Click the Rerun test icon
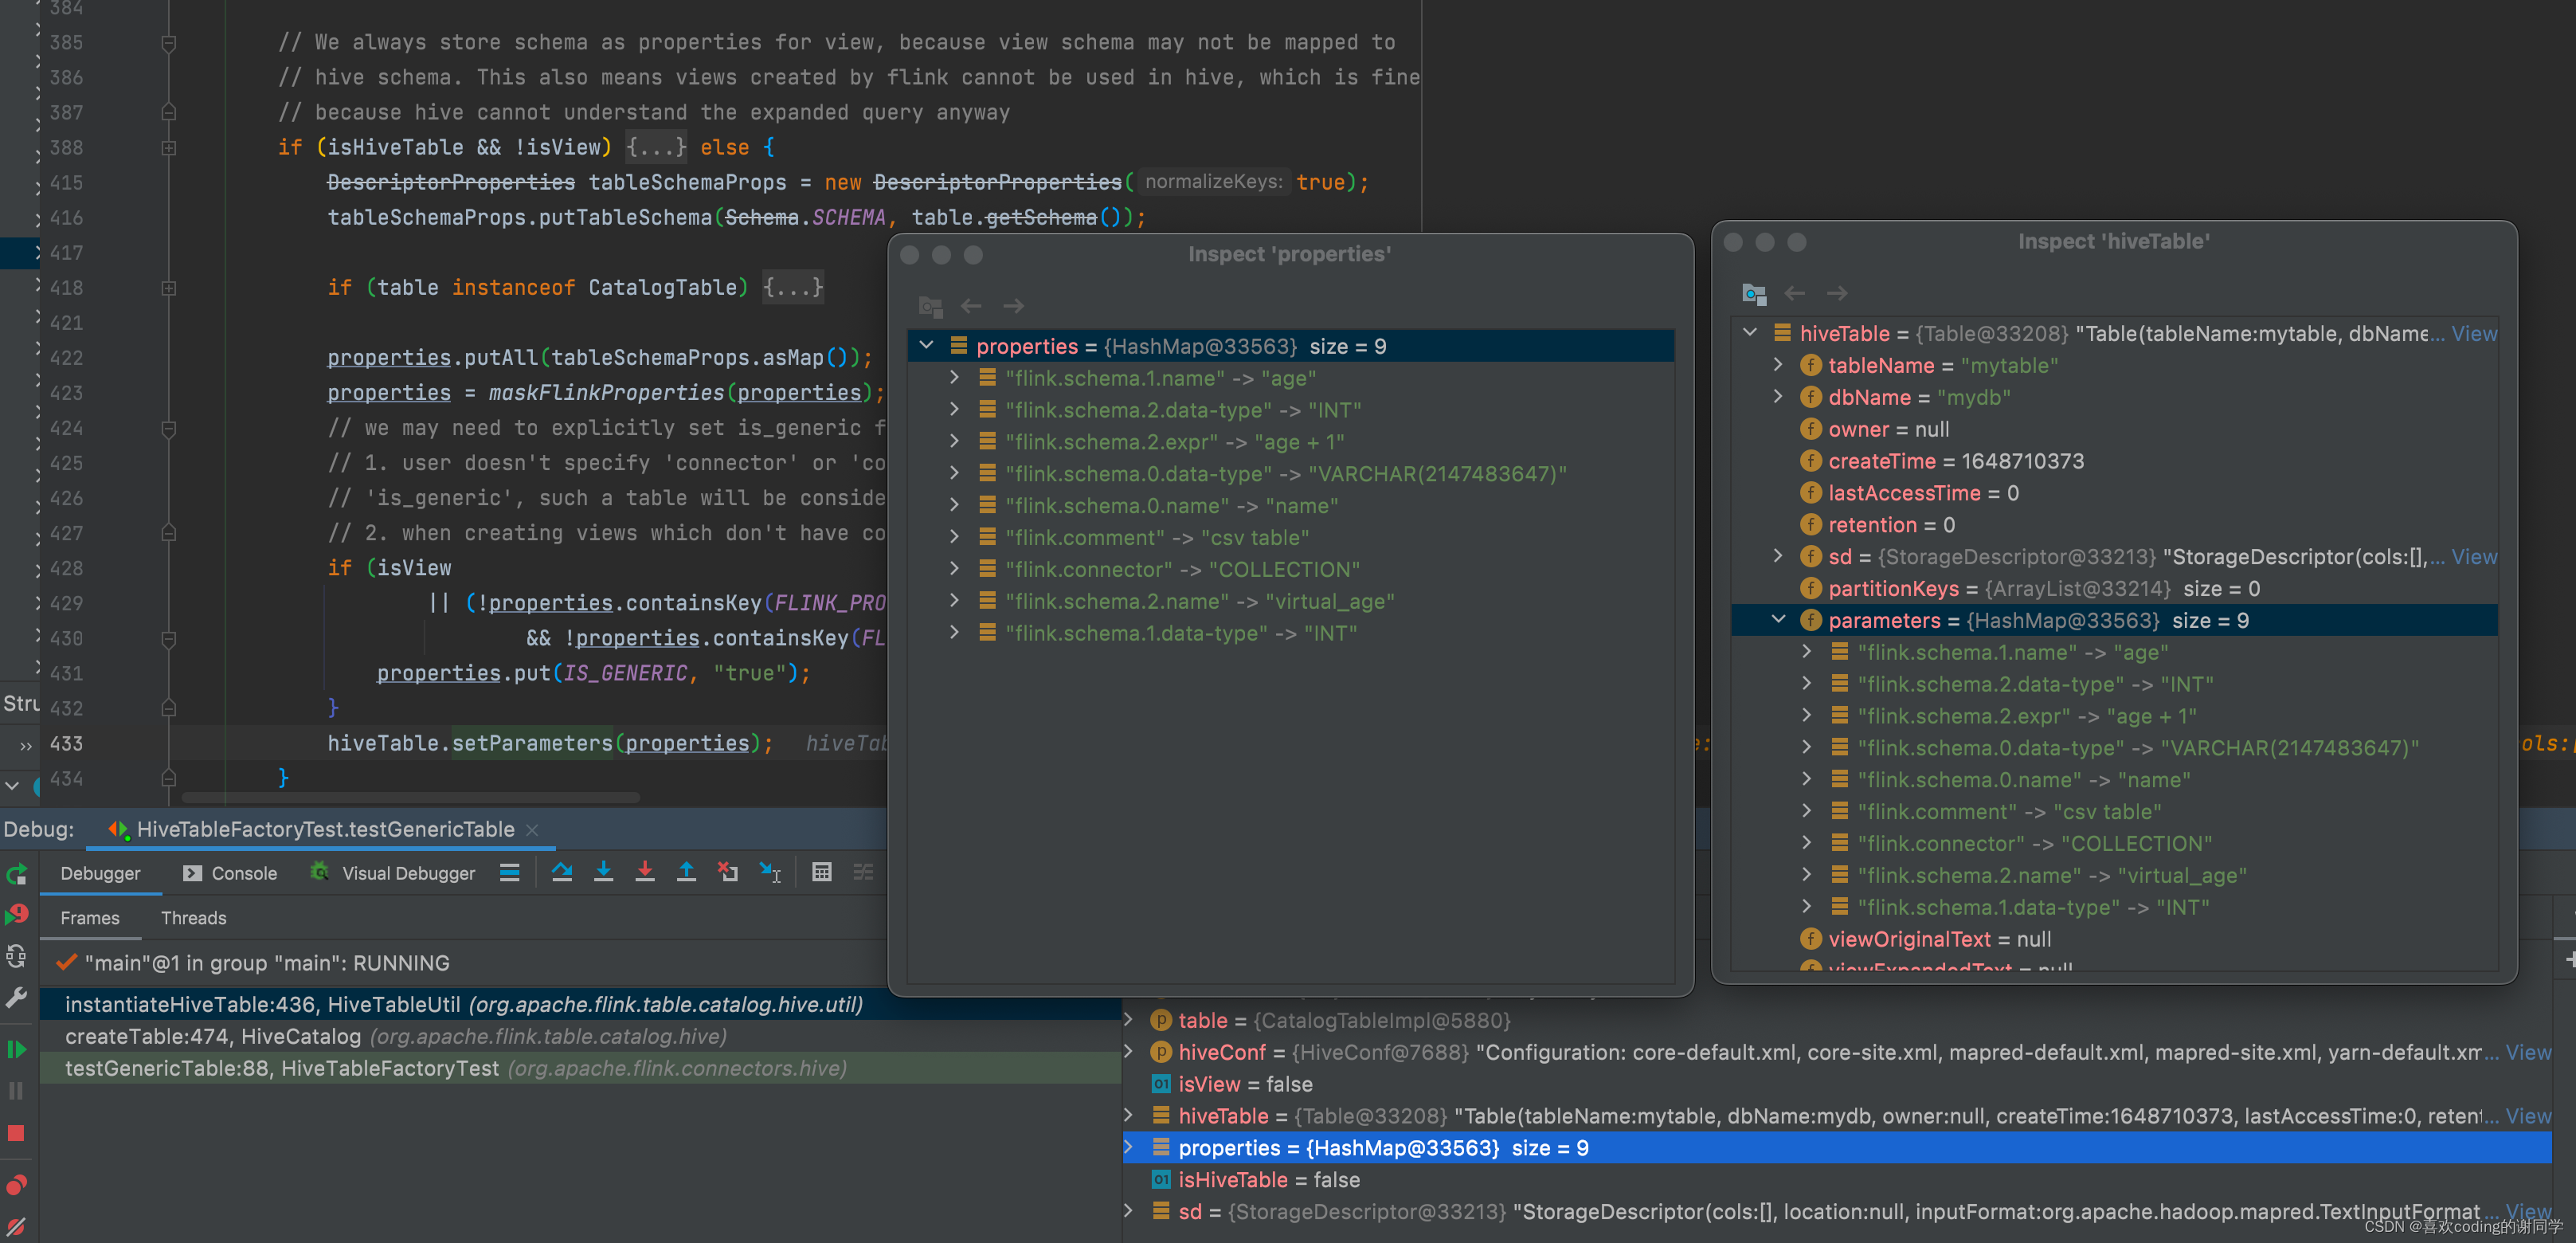2576x1243 pixels. [16, 875]
